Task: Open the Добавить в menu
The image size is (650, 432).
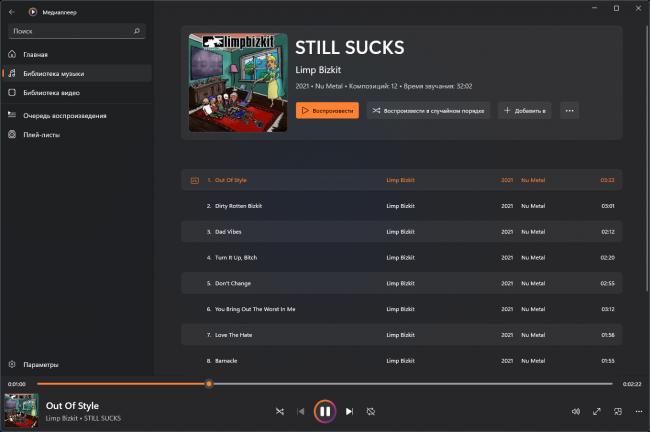Action: click(x=524, y=110)
